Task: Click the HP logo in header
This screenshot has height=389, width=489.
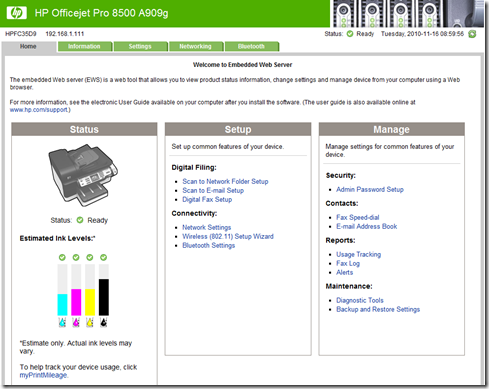Action: (16, 13)
